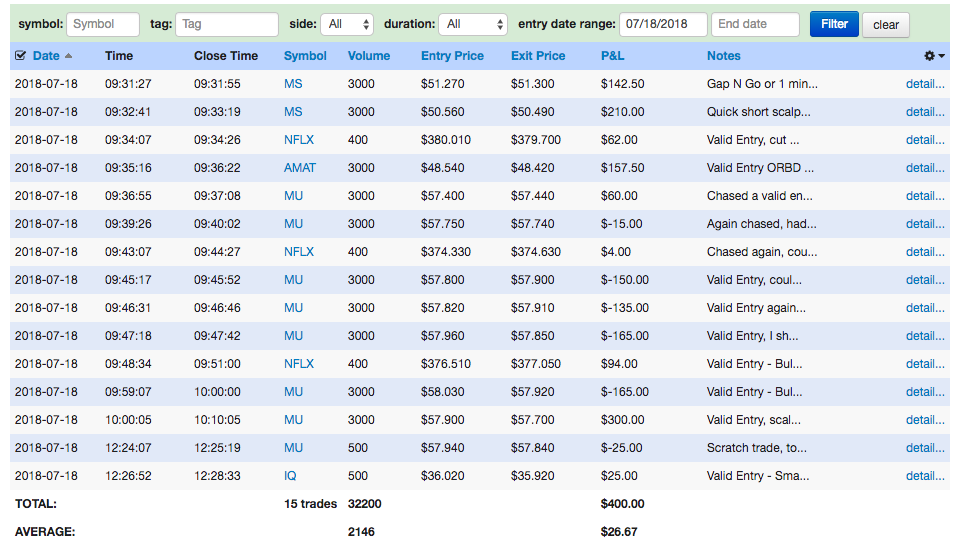Click the P&L value $210.00
The height and width of the screenshot is (548, 959).
623,112
